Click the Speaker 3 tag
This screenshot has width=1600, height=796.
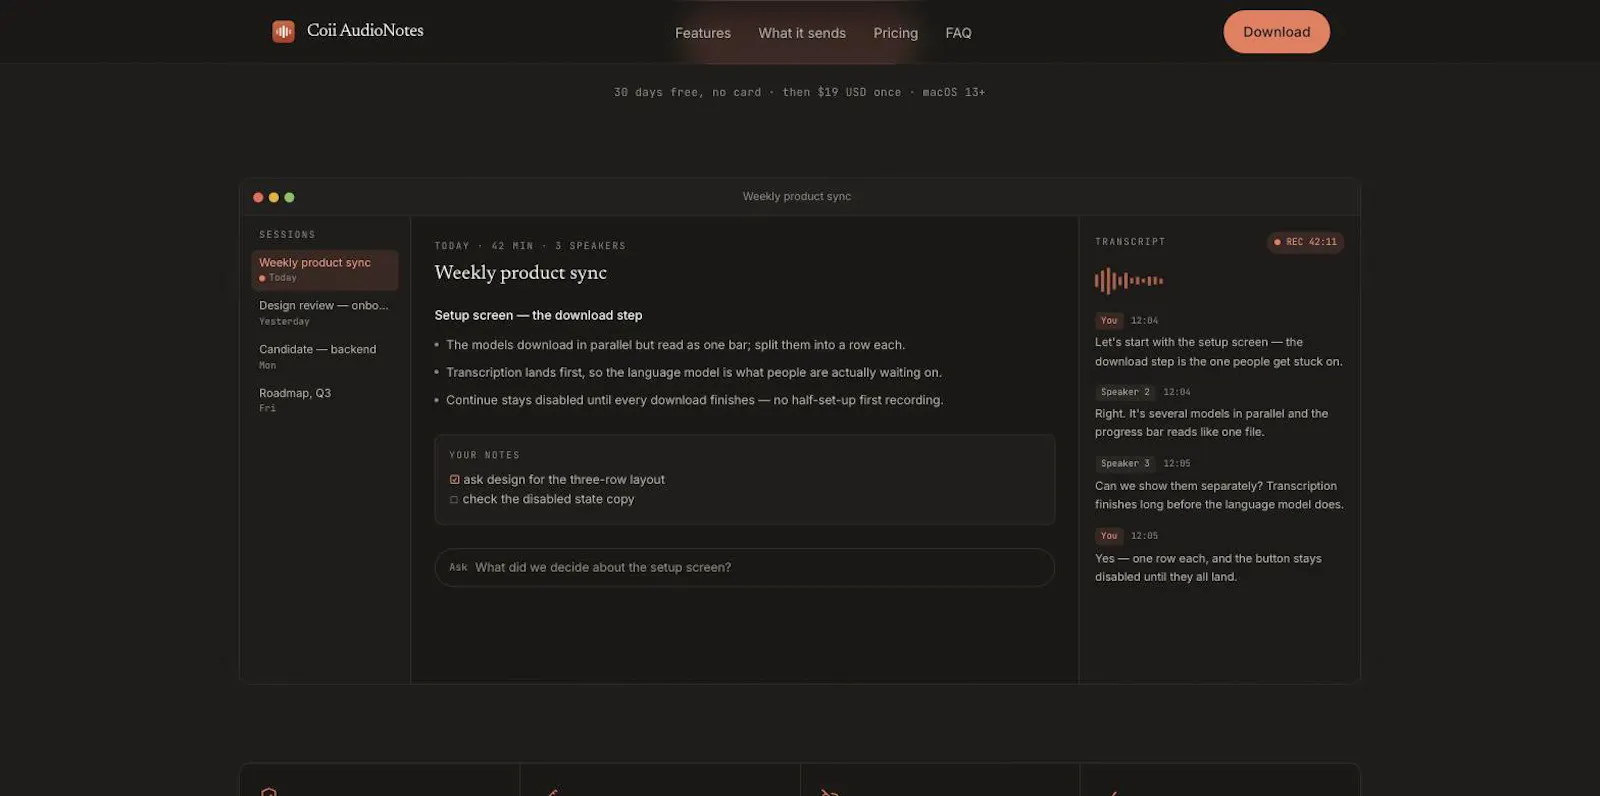click(1125, 464)
